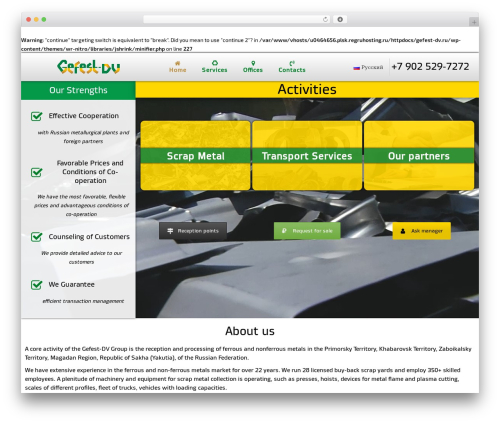Click the browser address bar

pyautogui.click(x=237, y=19)
